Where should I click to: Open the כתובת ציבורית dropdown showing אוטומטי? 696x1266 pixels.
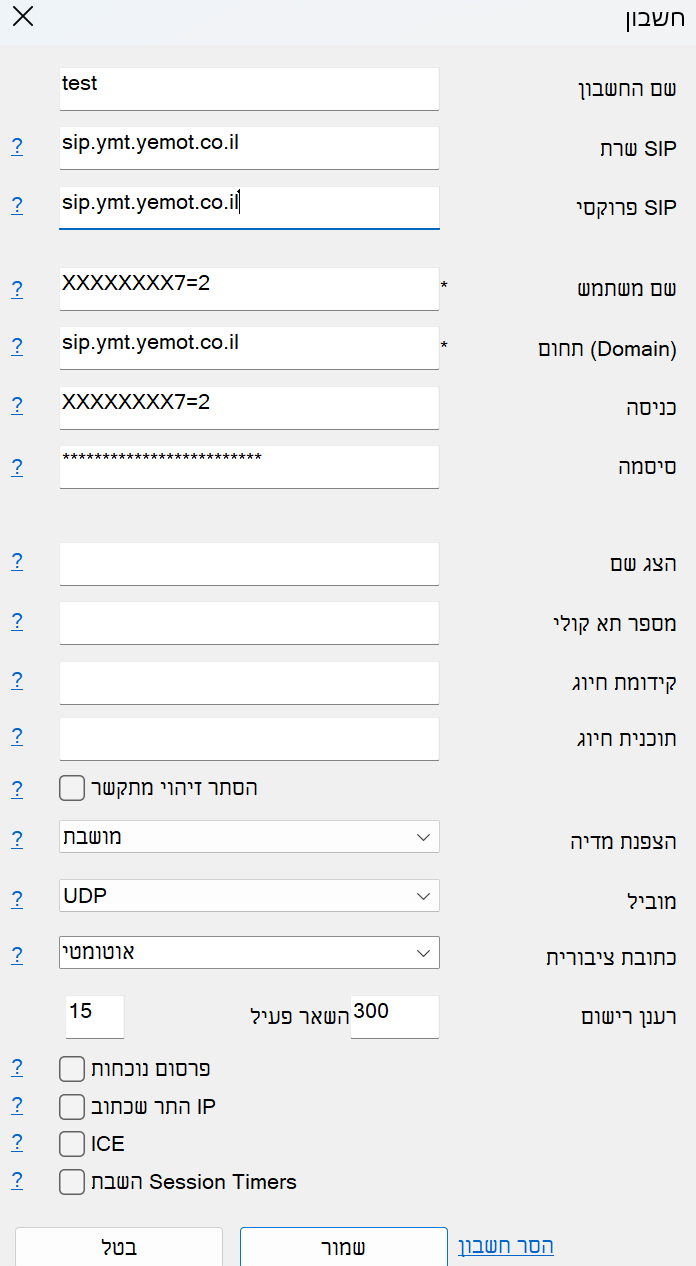click(x=248, y=953)
